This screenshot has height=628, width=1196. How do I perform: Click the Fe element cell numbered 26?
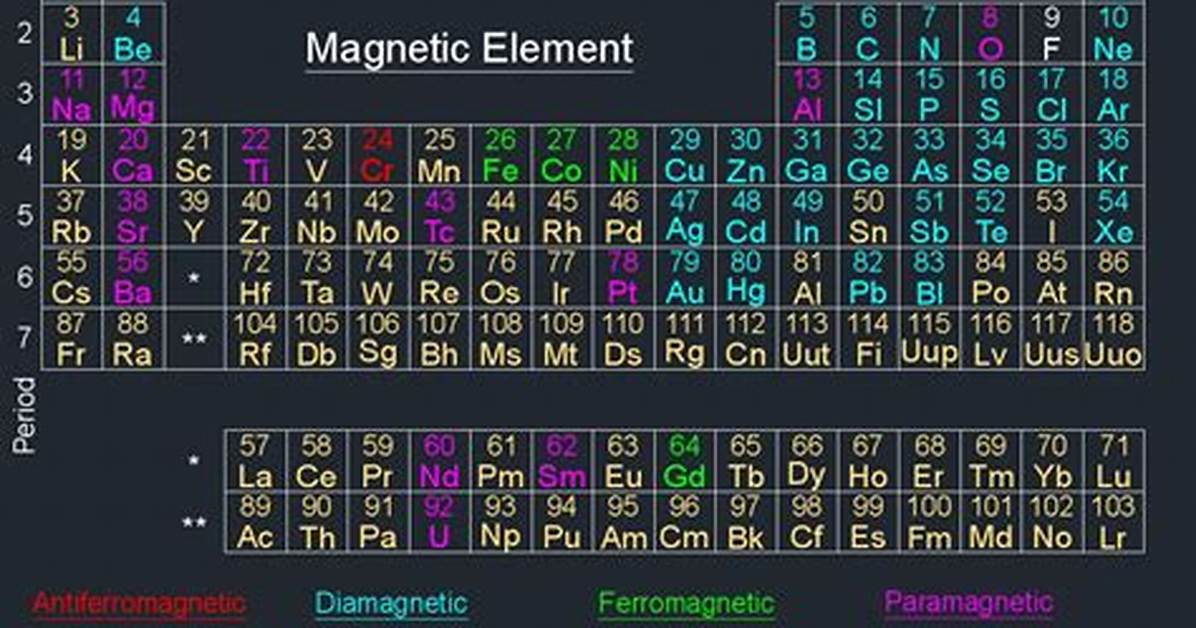pos(501,156)
